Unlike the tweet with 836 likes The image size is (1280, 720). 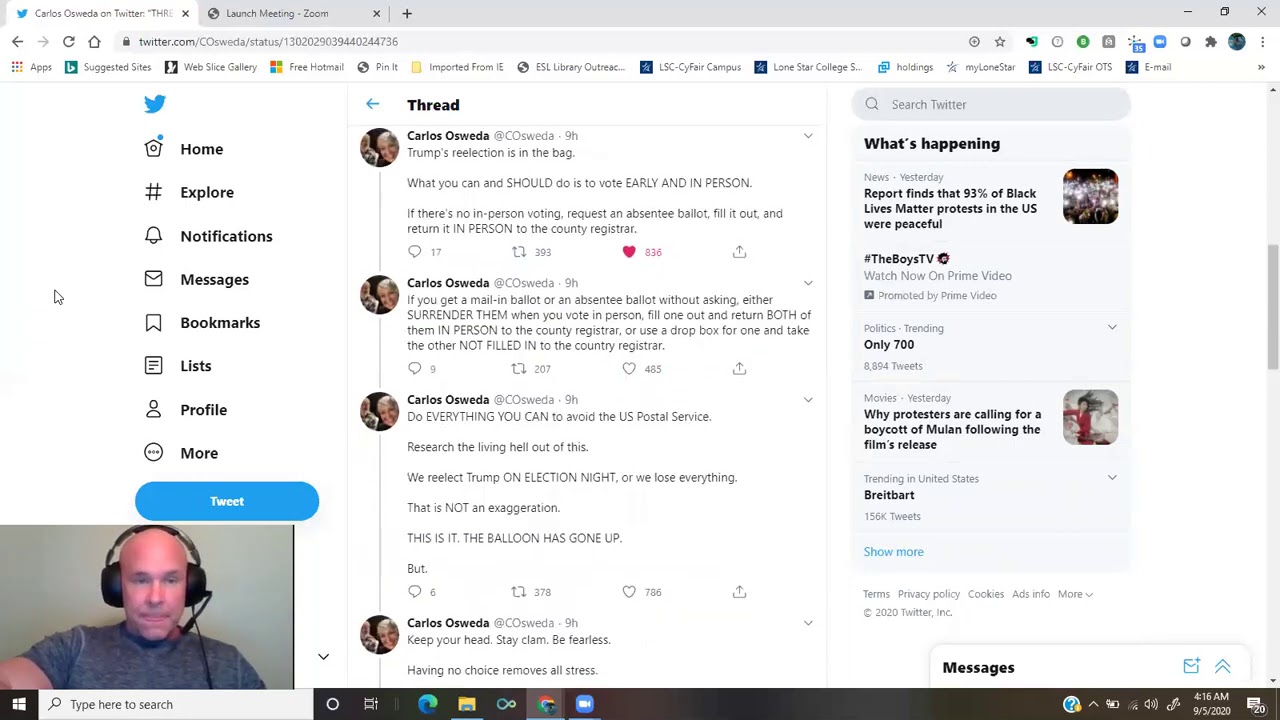[629, 252]
